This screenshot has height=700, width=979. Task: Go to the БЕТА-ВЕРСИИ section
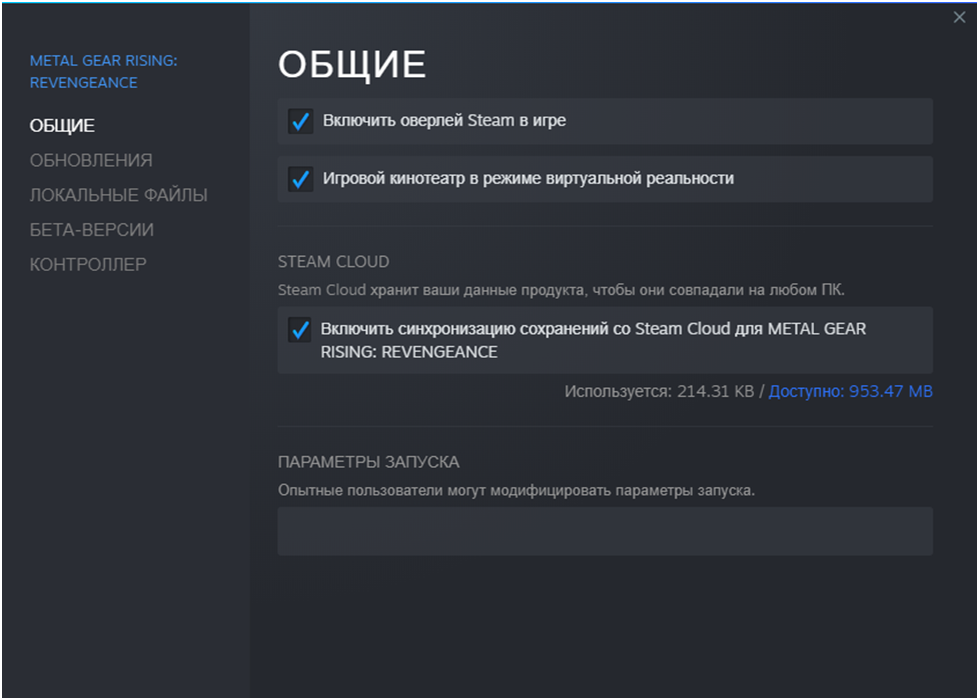coord(92,230)
